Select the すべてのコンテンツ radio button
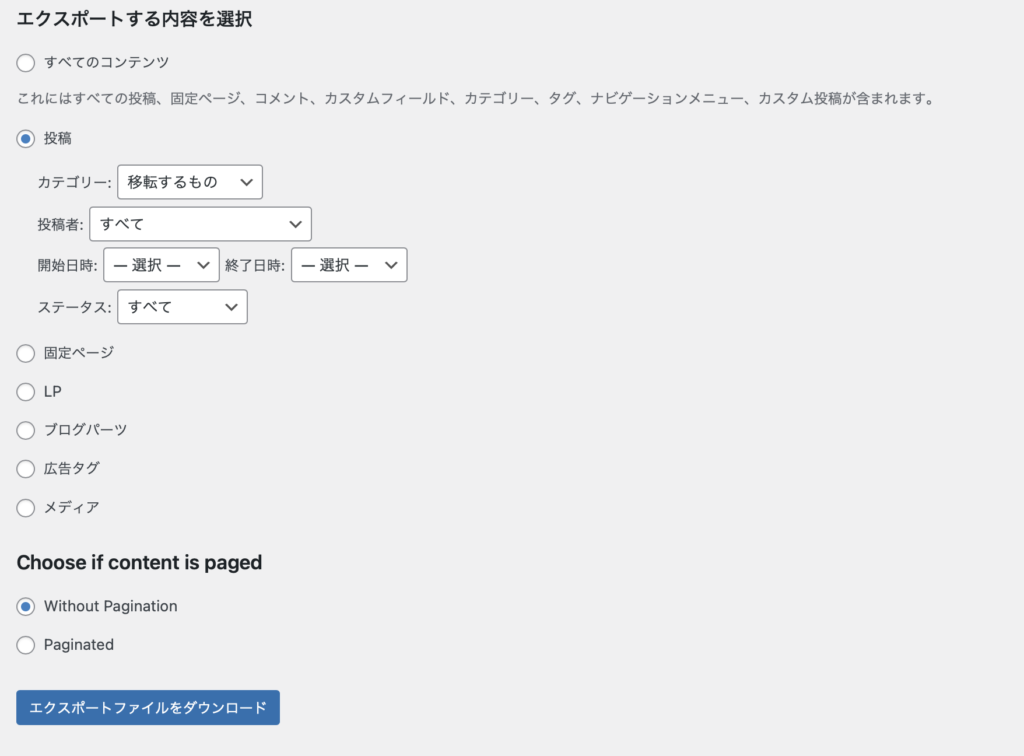The width and height of the screenshot is (1024, 756). coord(26,62)
